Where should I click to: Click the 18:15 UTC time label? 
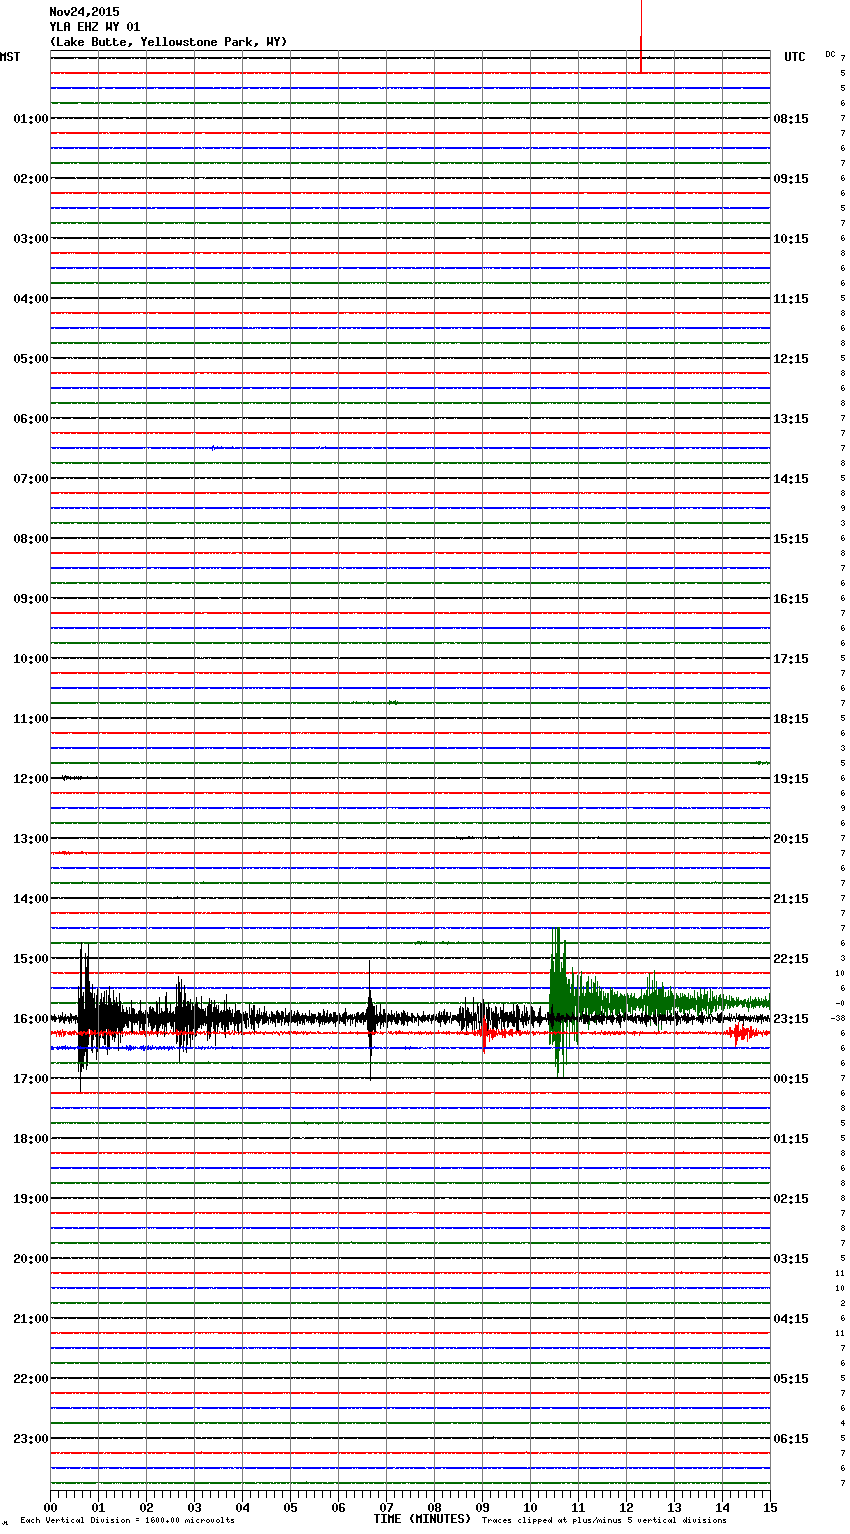point(791,719)
